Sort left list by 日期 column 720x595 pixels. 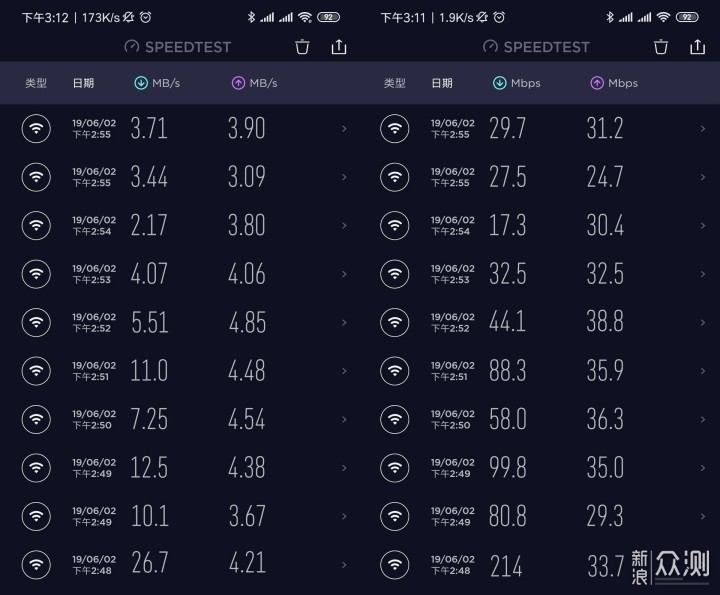(x=83, y=83)
